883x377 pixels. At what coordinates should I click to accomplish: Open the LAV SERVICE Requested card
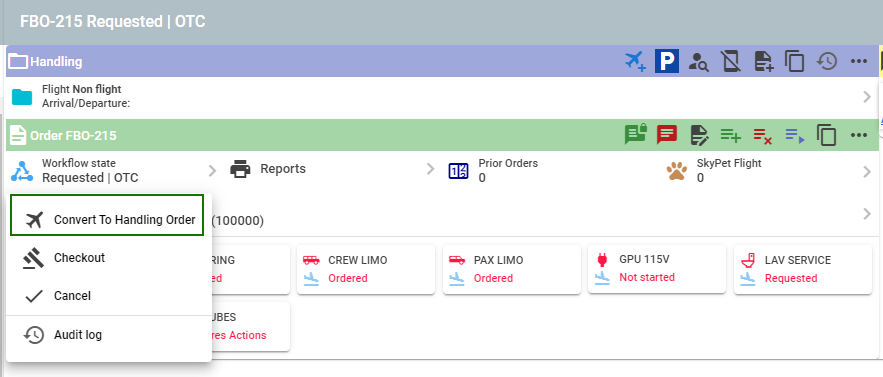(x=802, y=269)
